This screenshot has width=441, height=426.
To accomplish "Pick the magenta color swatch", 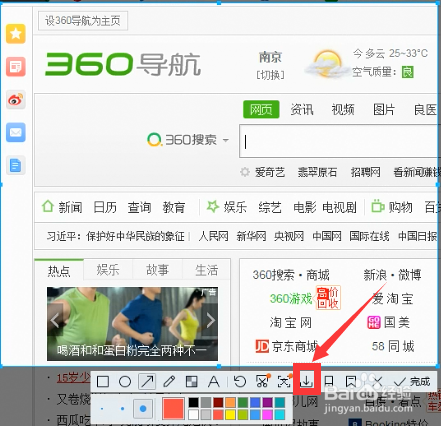I will (267, 415).
